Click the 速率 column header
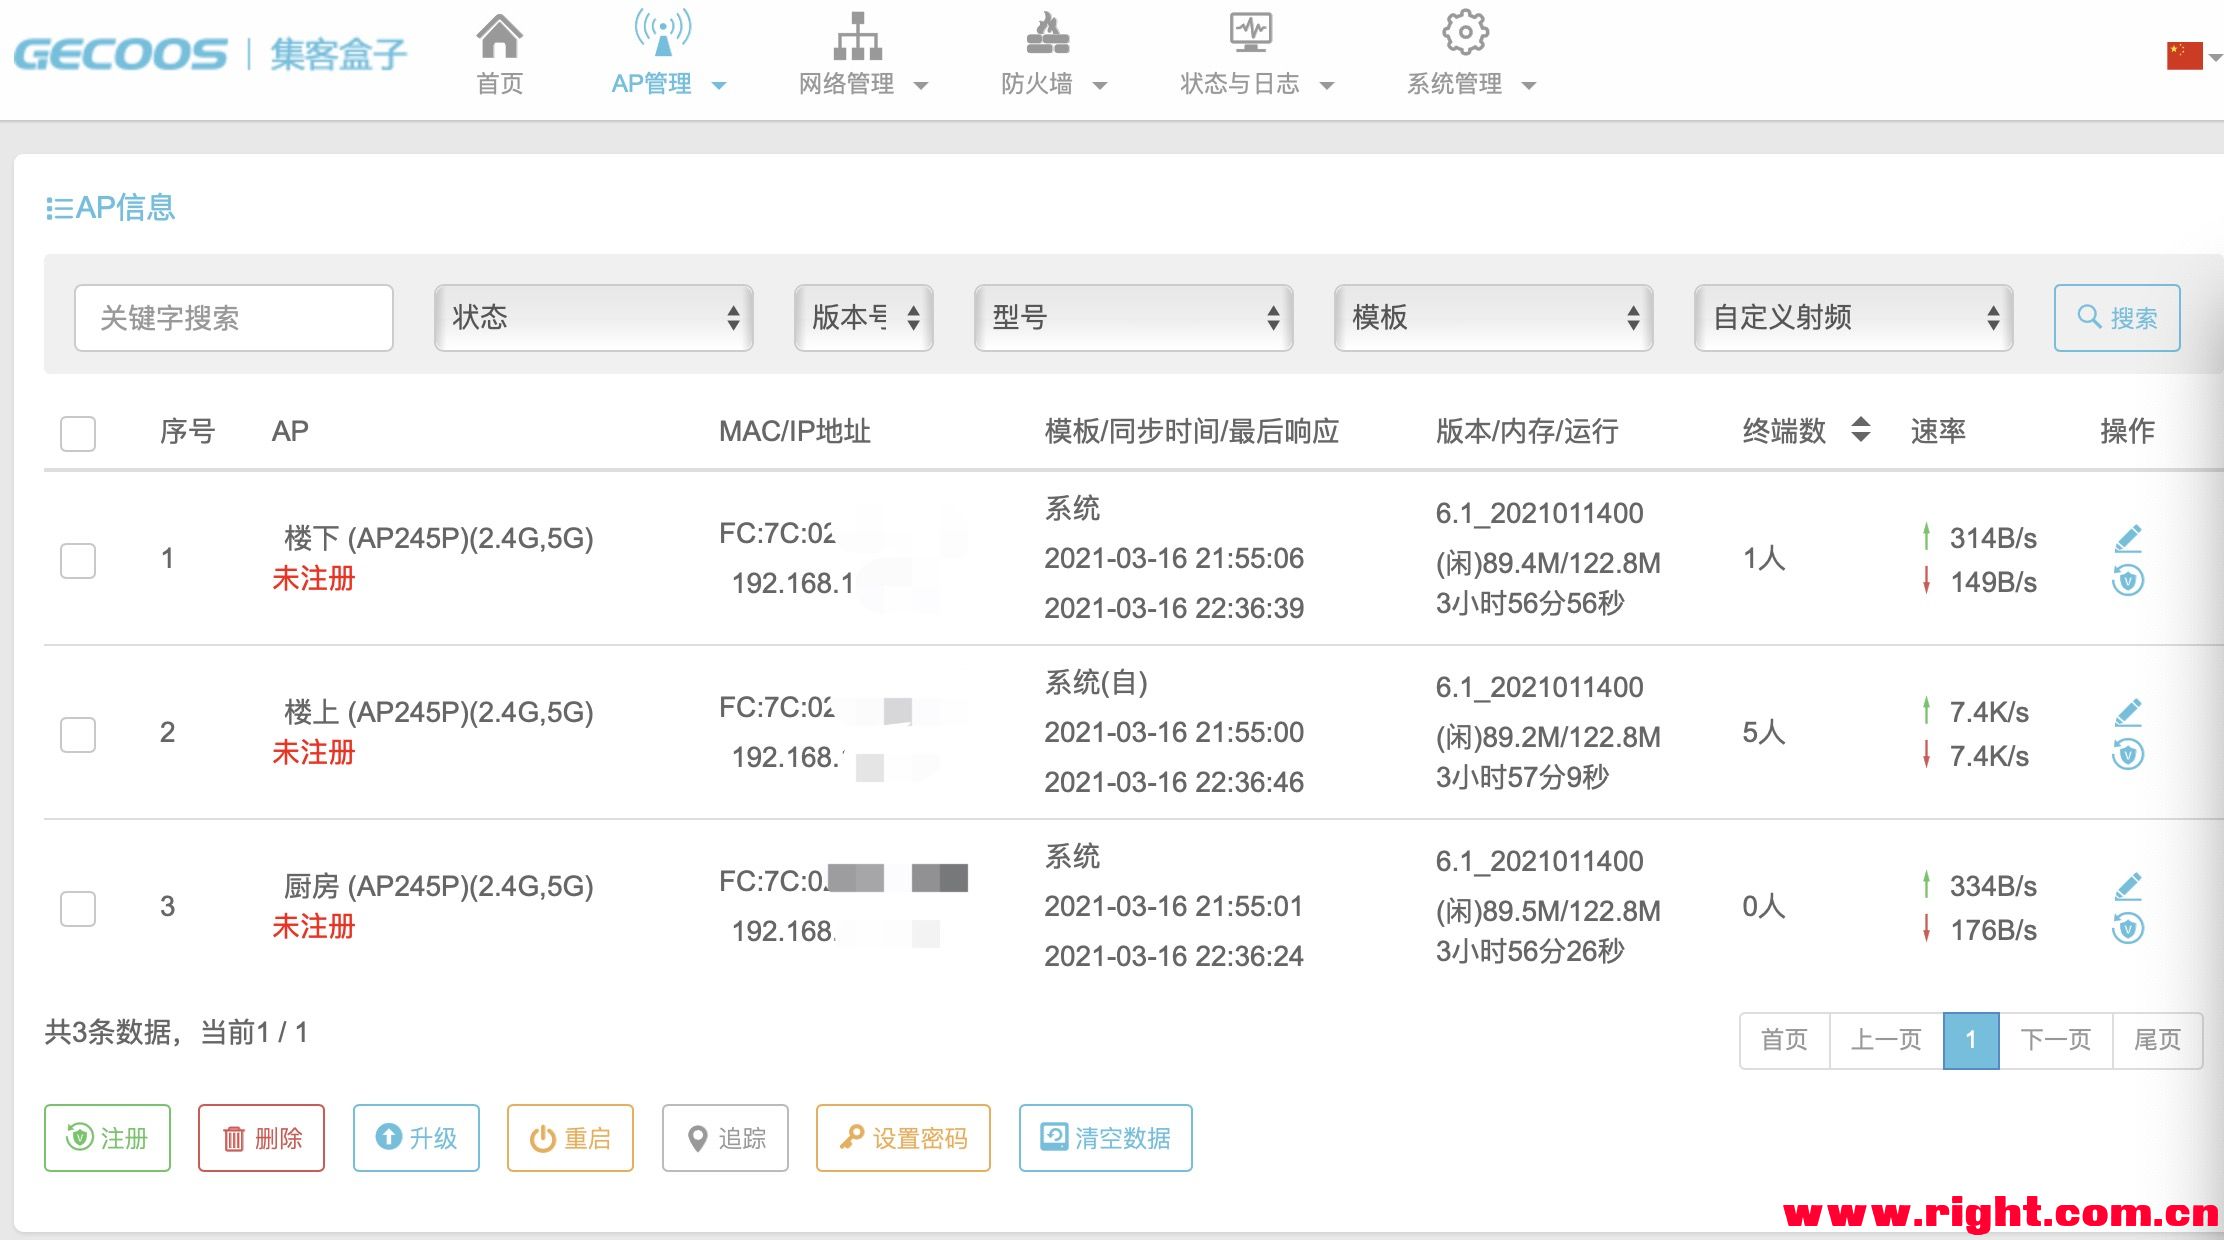Screen dimensions: 2224x1240 [x=1938, y=431]
